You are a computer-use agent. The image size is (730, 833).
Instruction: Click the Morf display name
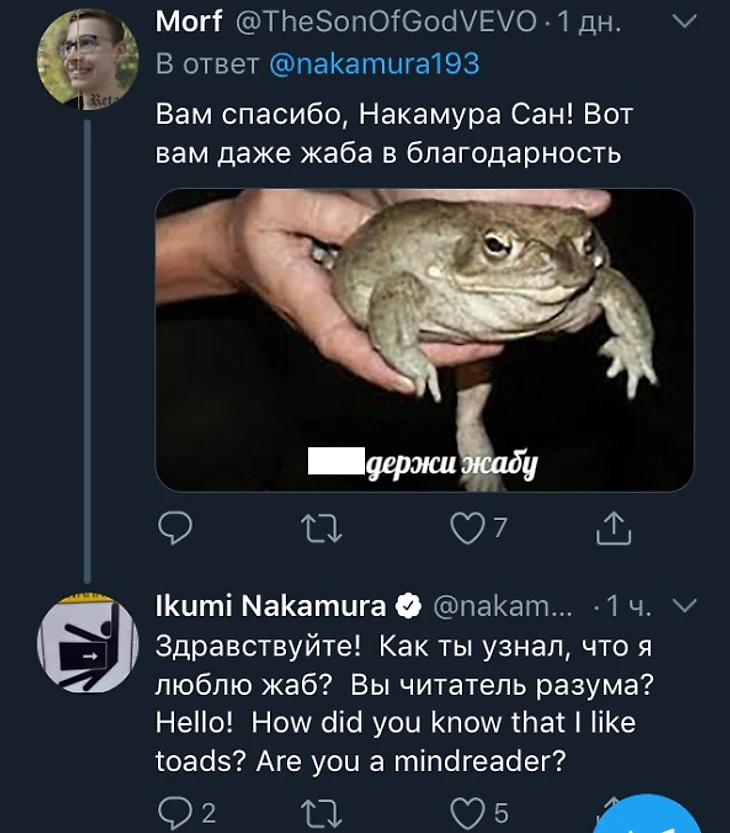(189, 22)
